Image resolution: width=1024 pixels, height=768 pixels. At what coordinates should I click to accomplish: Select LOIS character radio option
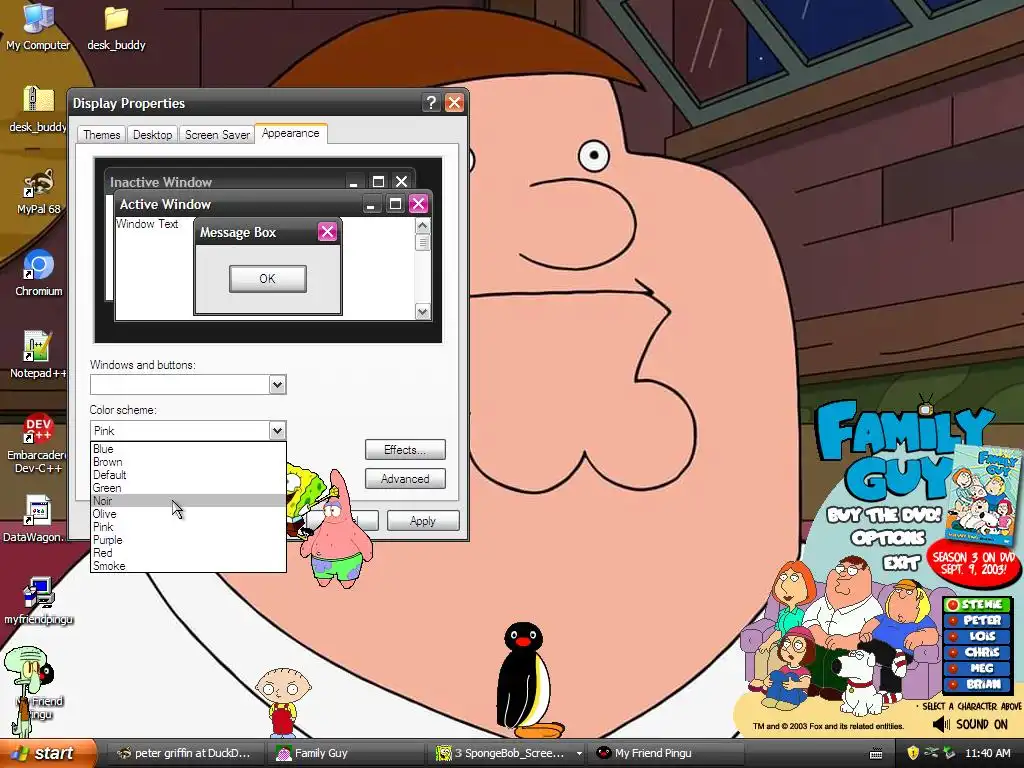(976, 636)
